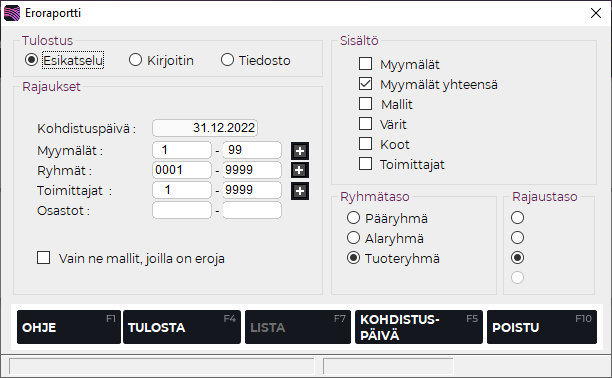Click the KOHDISTUSPÄIVÄ F5 button
This screenshot has height=378, width=612.
pos(419,327)
